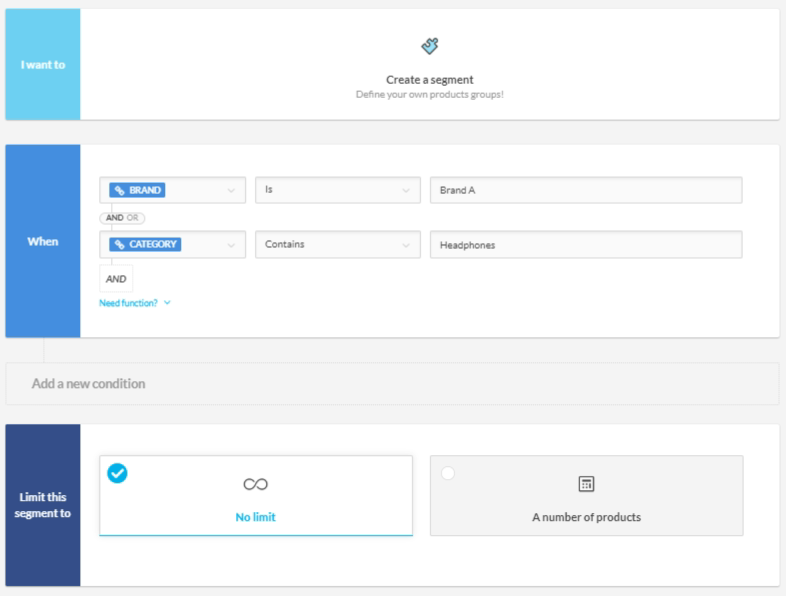This screenshot has width=786, height=596.
Task: Click the 'When' side label
Action: pyautogui.click(x=43, y=242)
